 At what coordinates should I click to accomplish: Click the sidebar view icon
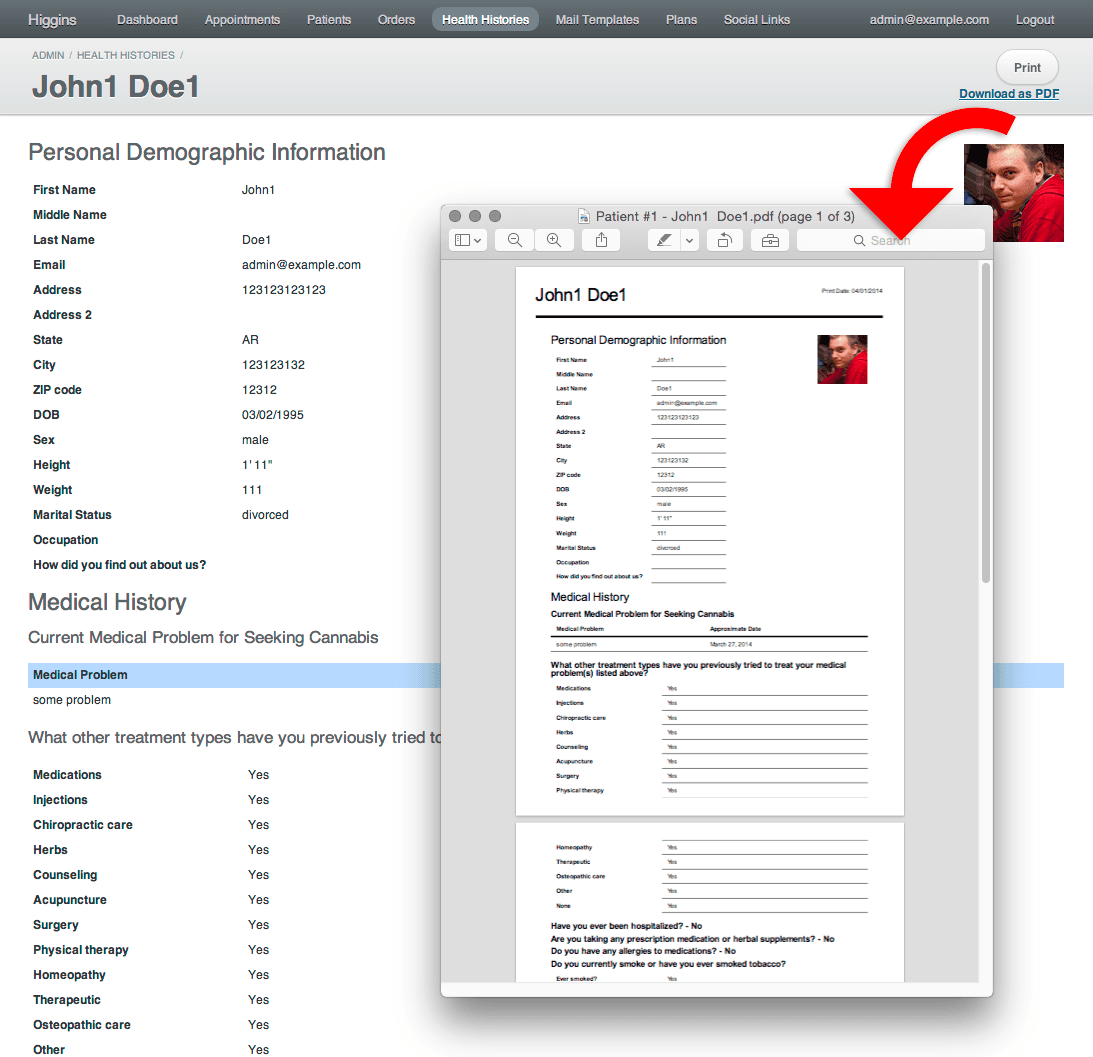(x=462, y=241)
